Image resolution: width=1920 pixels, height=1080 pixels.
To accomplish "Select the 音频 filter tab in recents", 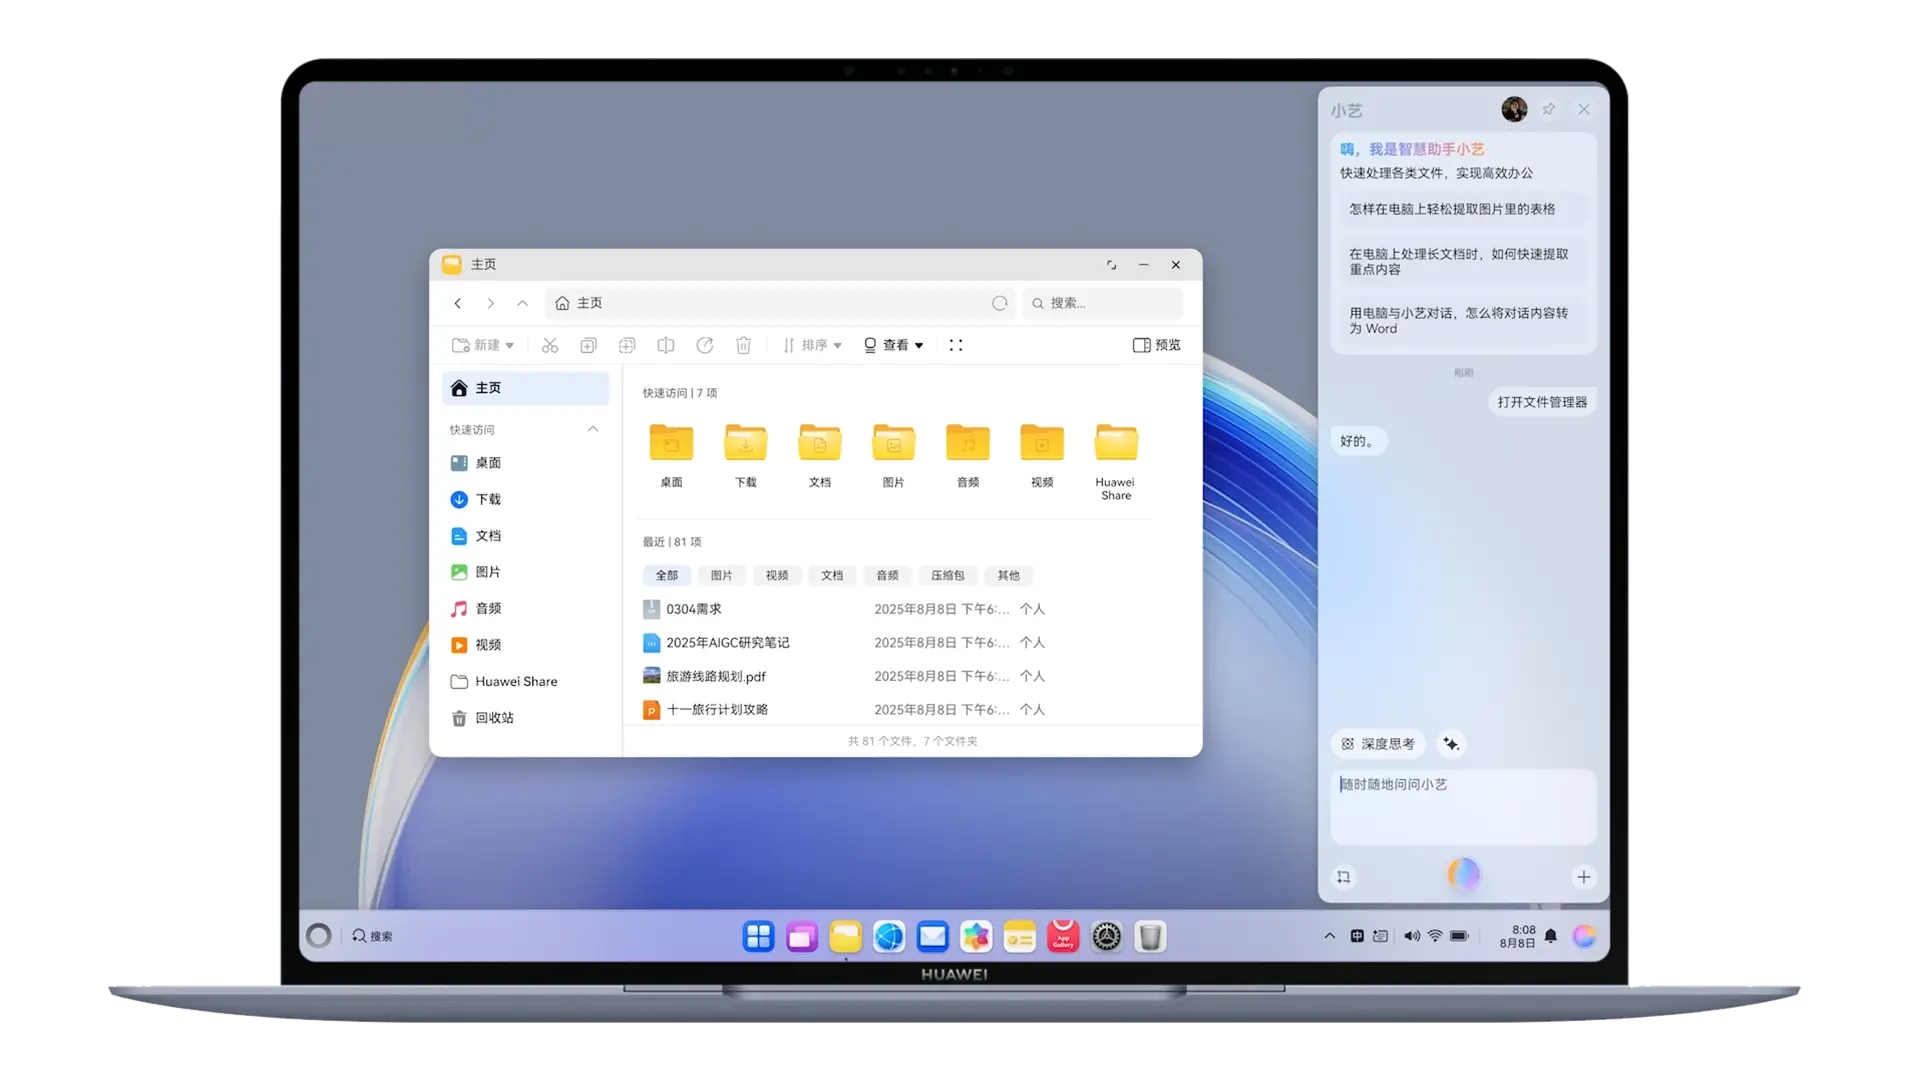I will (887, 575).
